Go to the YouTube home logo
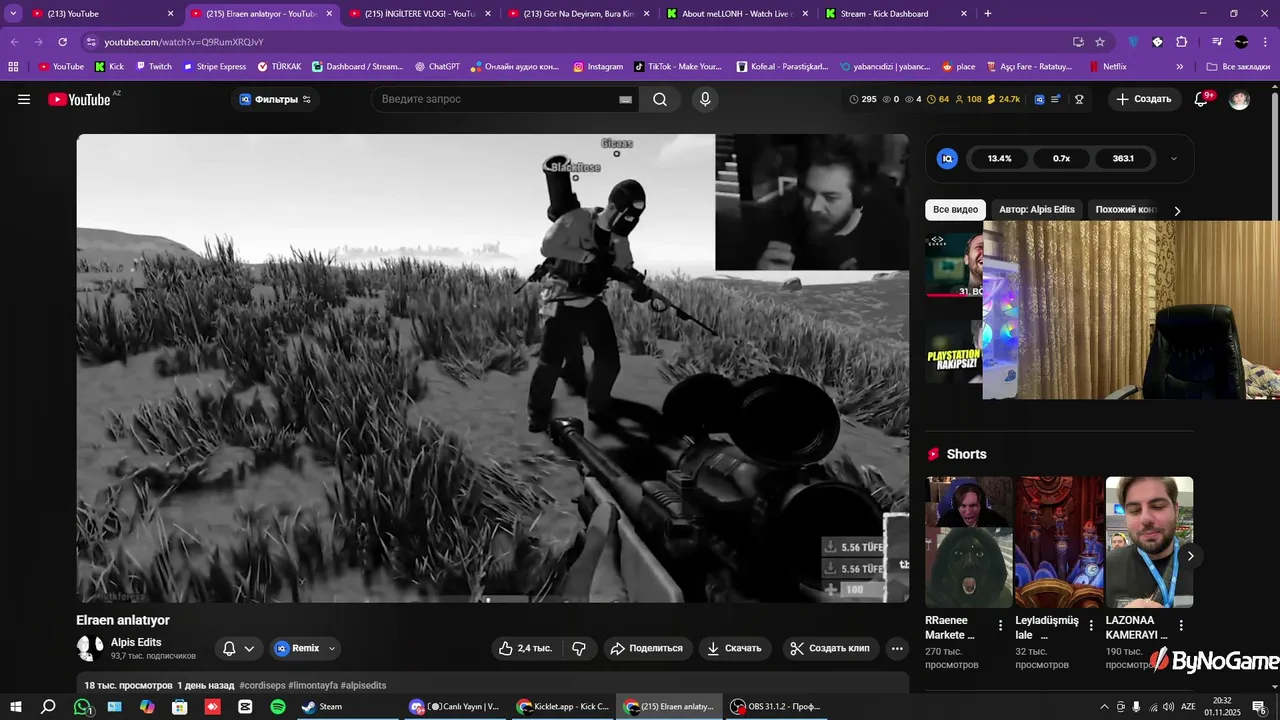Viewport: 1280px width, 720px height. pyautogui.click(x=79, y=99)
